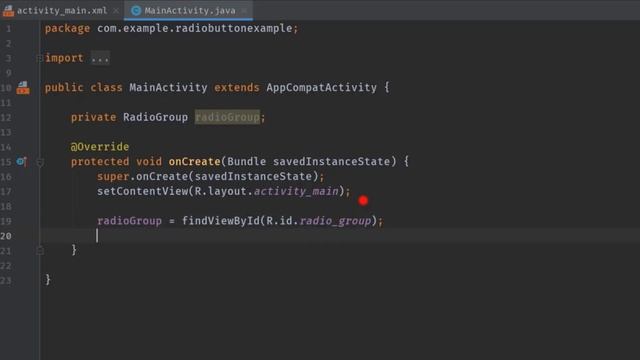The image size is (640, 360).
Task: Close the activity_main.xml tab
Action: pyautogui.click(x=116, y=11)
